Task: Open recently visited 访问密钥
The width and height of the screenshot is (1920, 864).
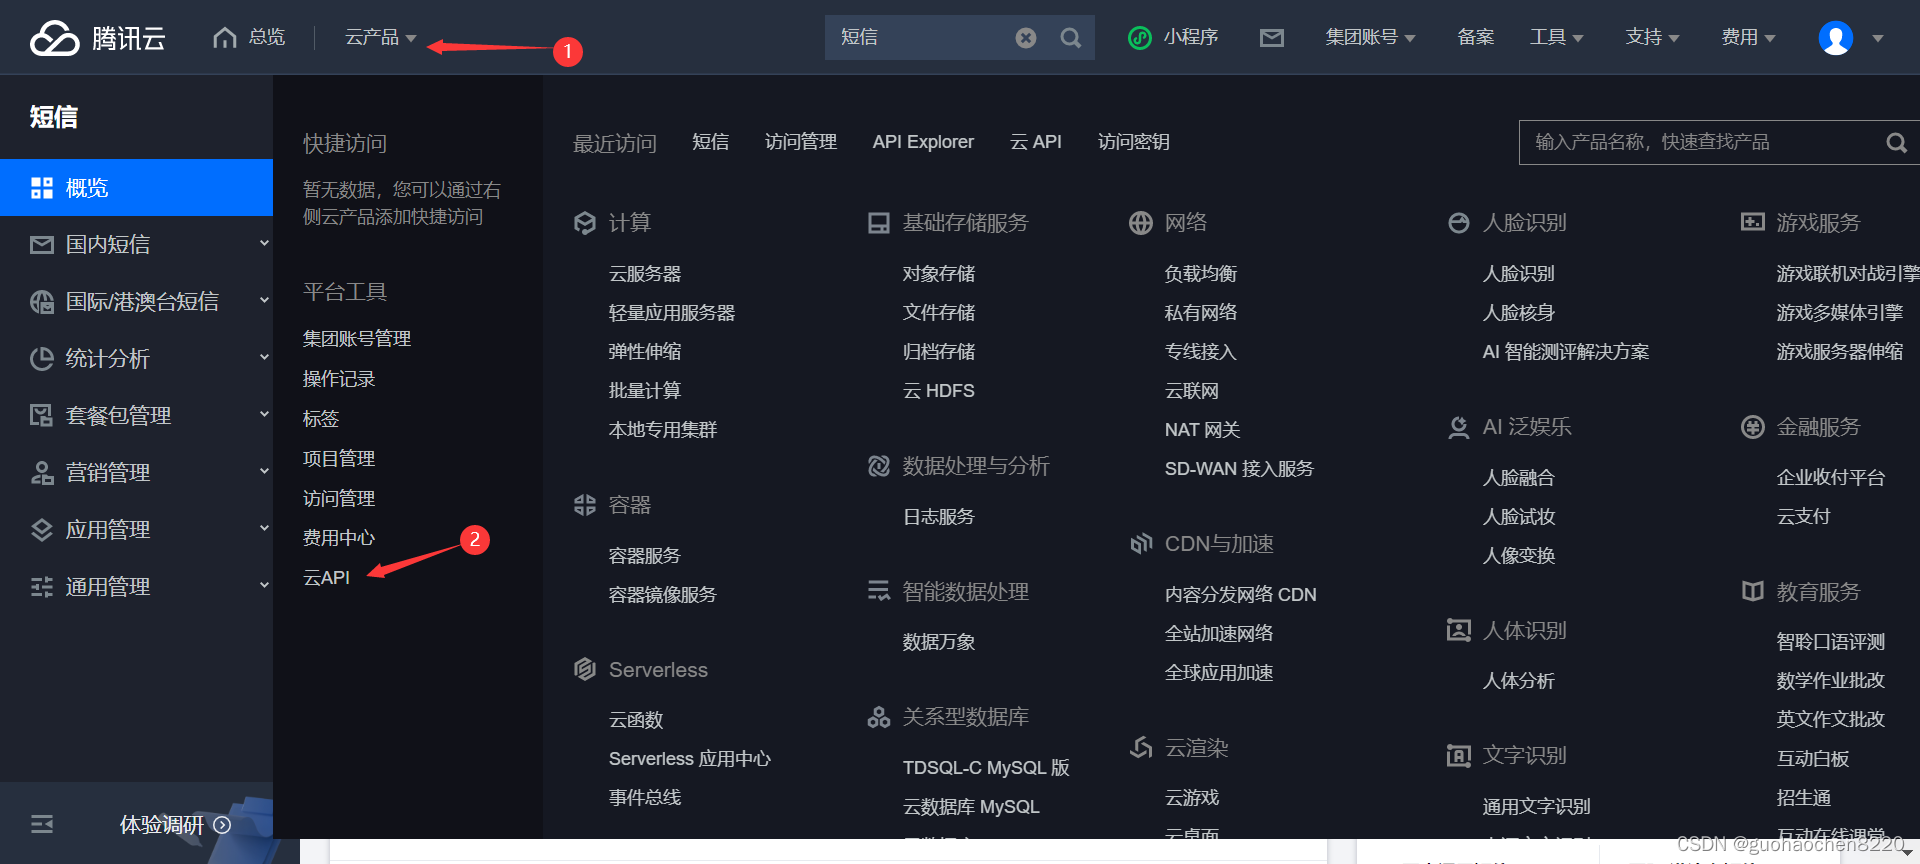Action: click(x=1133, y=142)
